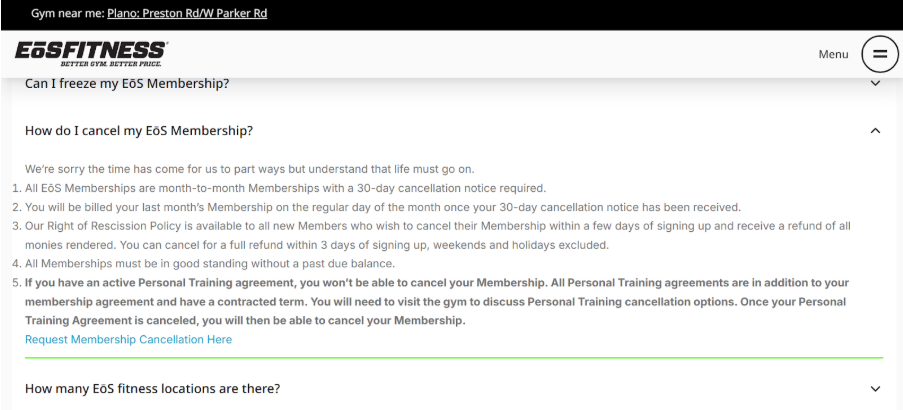903x410 pixels.
Task: Click the 'We're sorry the time has come' sentence
Action: click(x=249, y=169)
